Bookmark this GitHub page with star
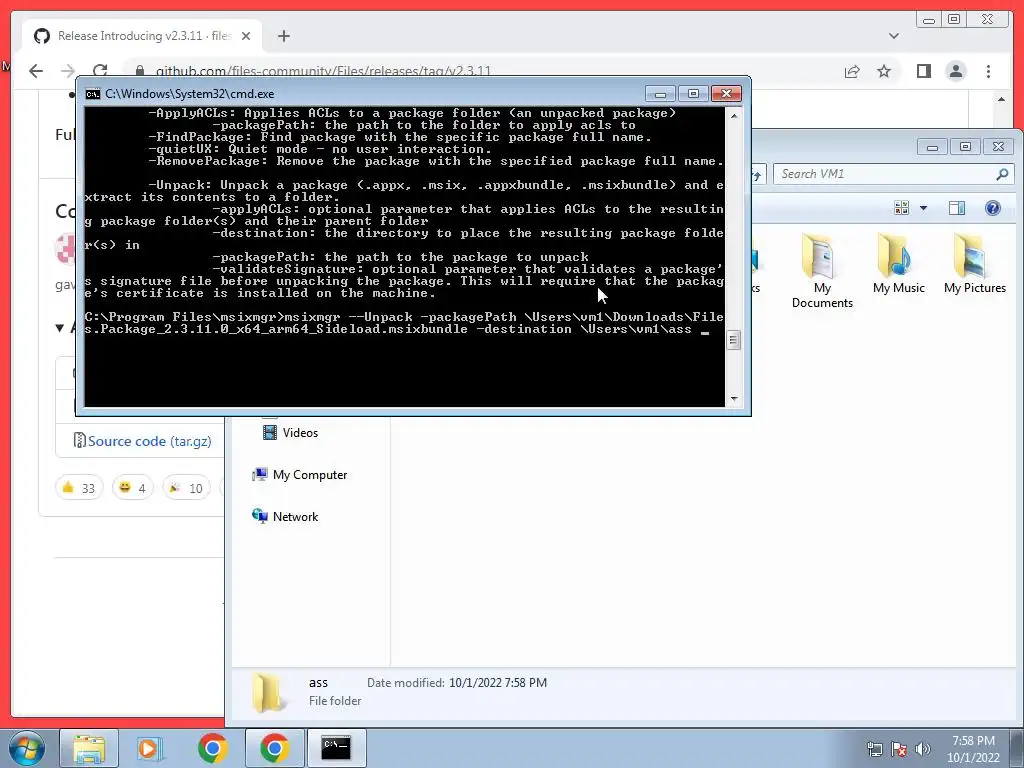Image resolution: width=1024 pixels, height=768 pixels. (884, 71)
